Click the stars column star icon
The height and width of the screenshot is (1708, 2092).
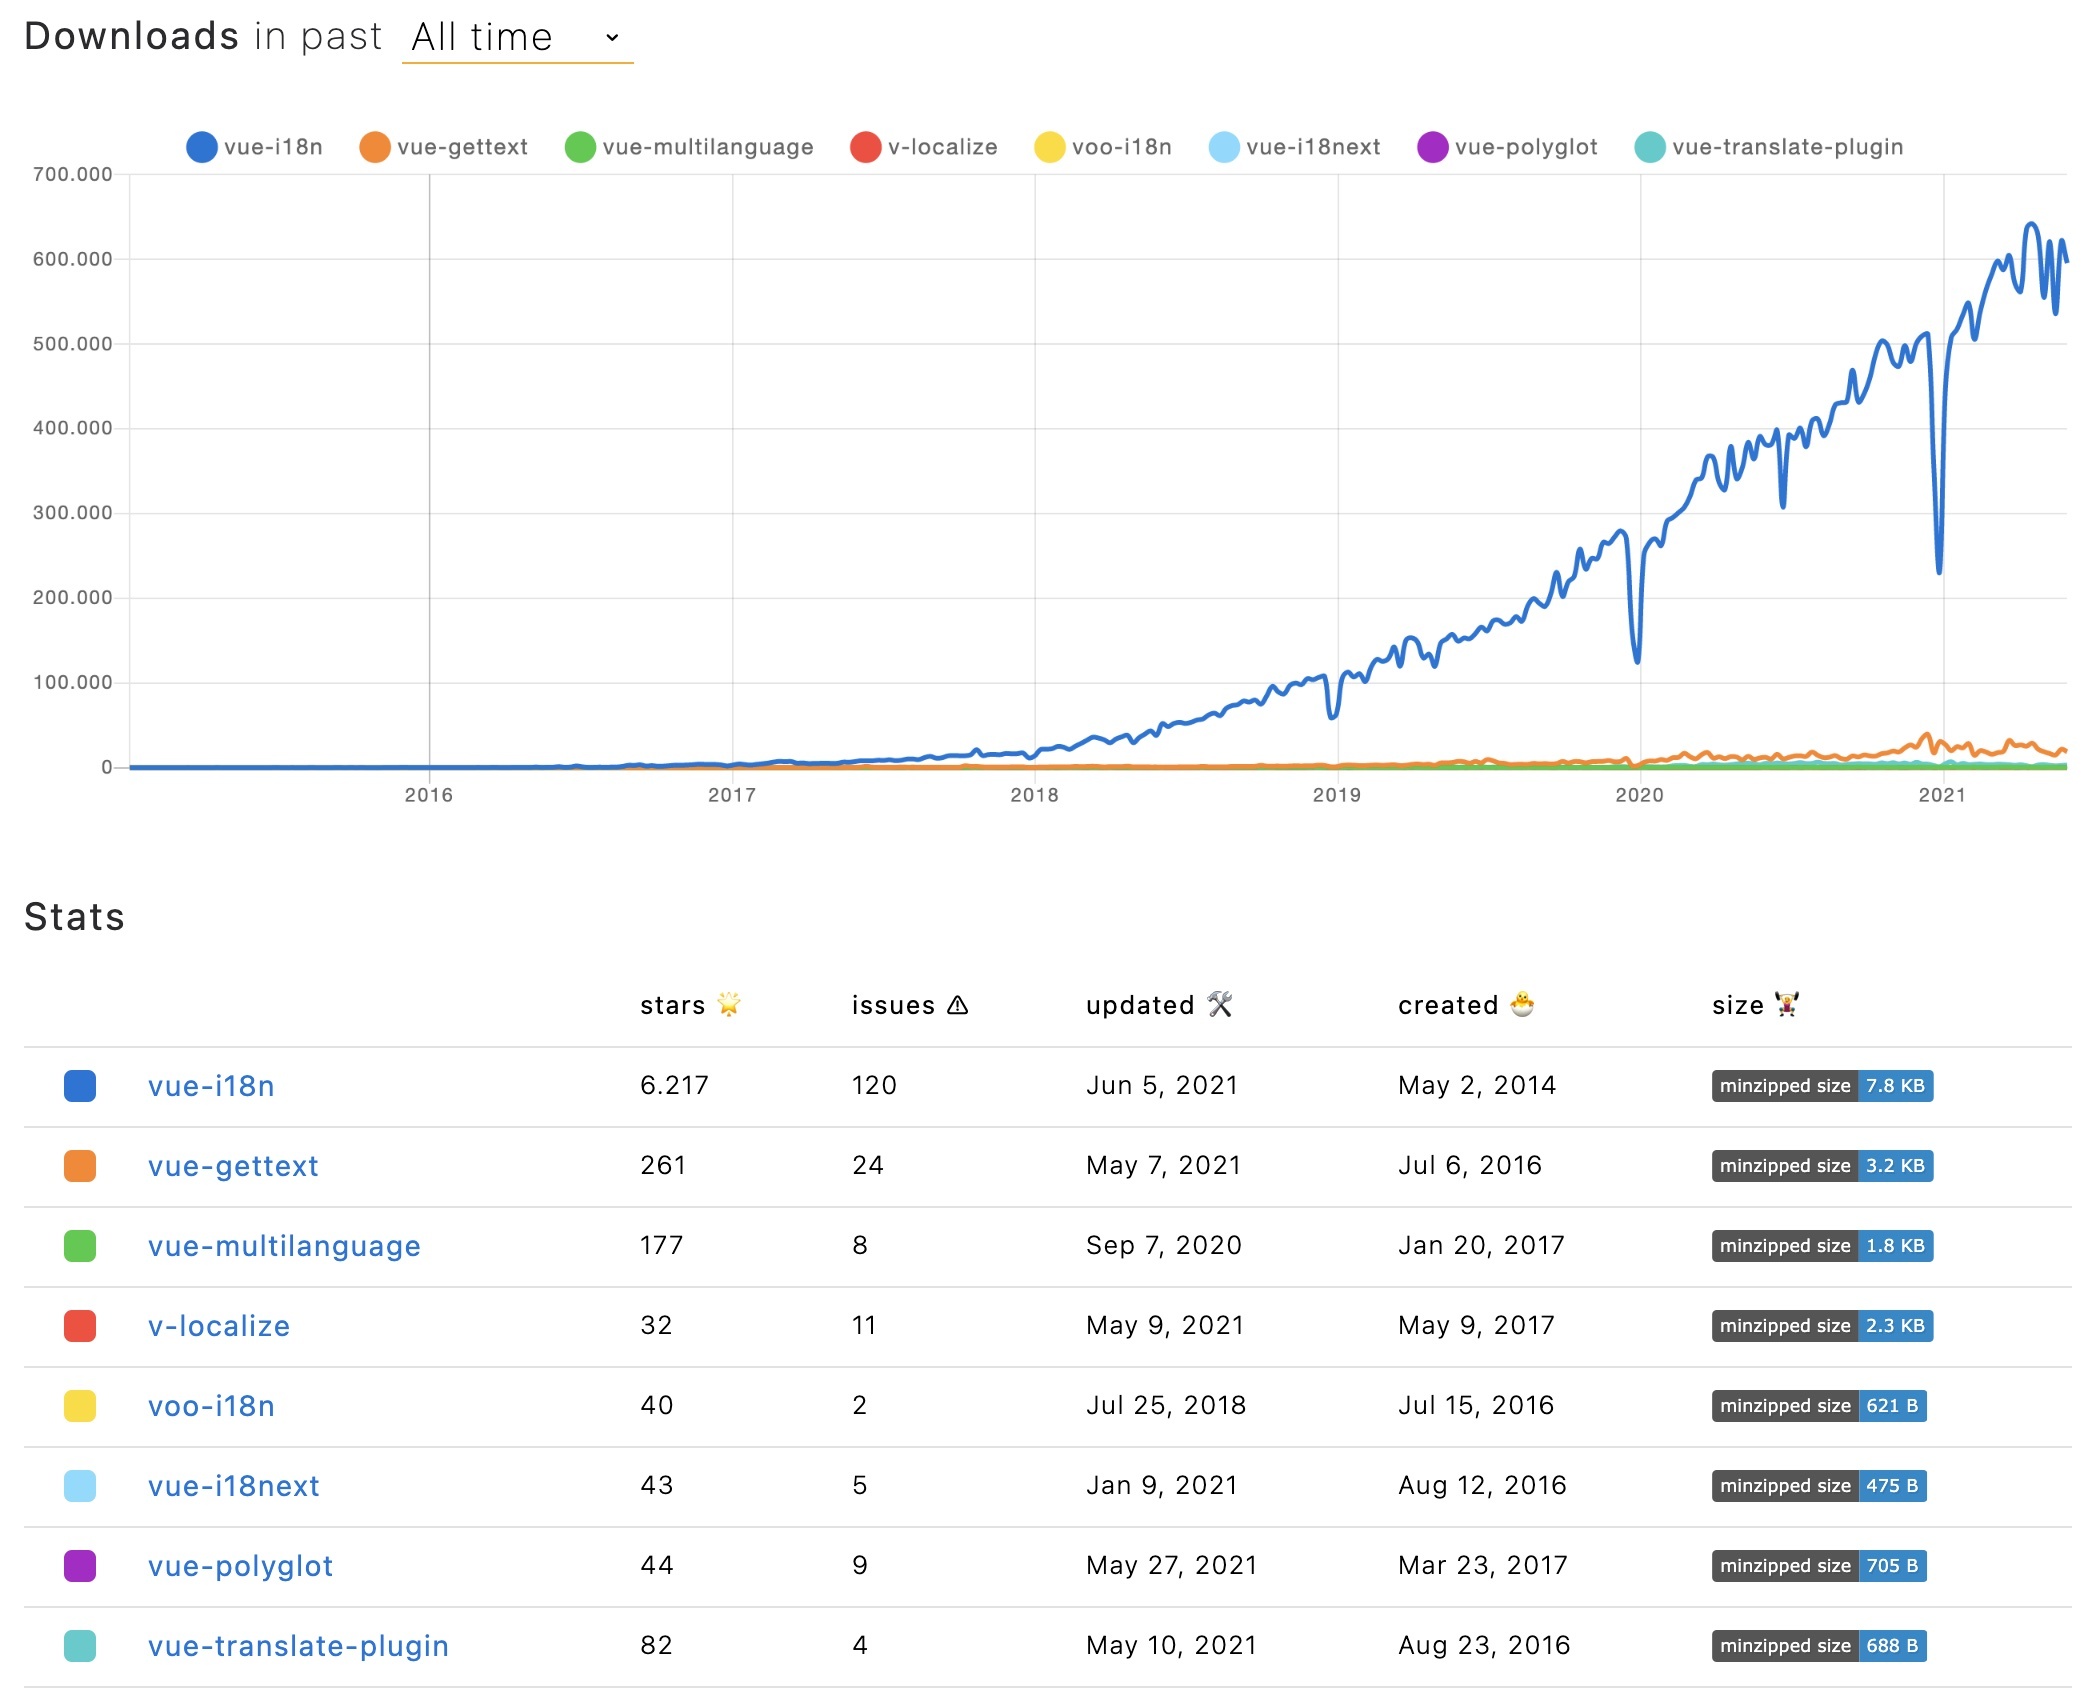(x=729, y=1004)
